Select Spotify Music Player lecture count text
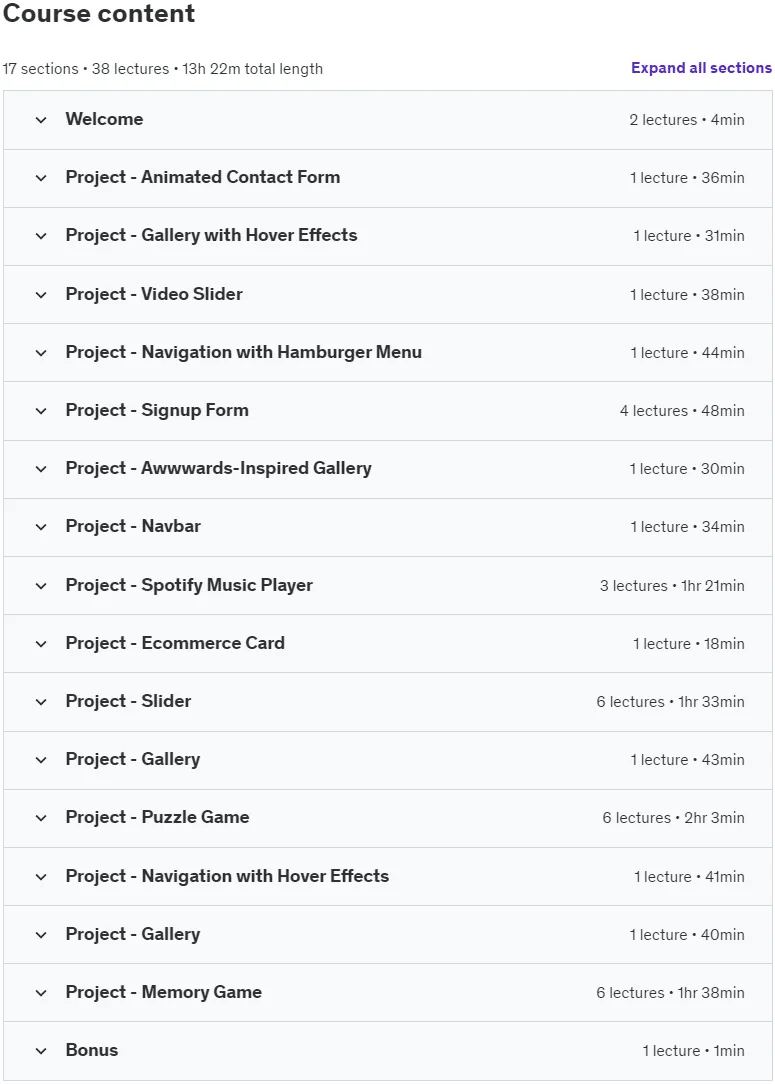 [633, 586]
